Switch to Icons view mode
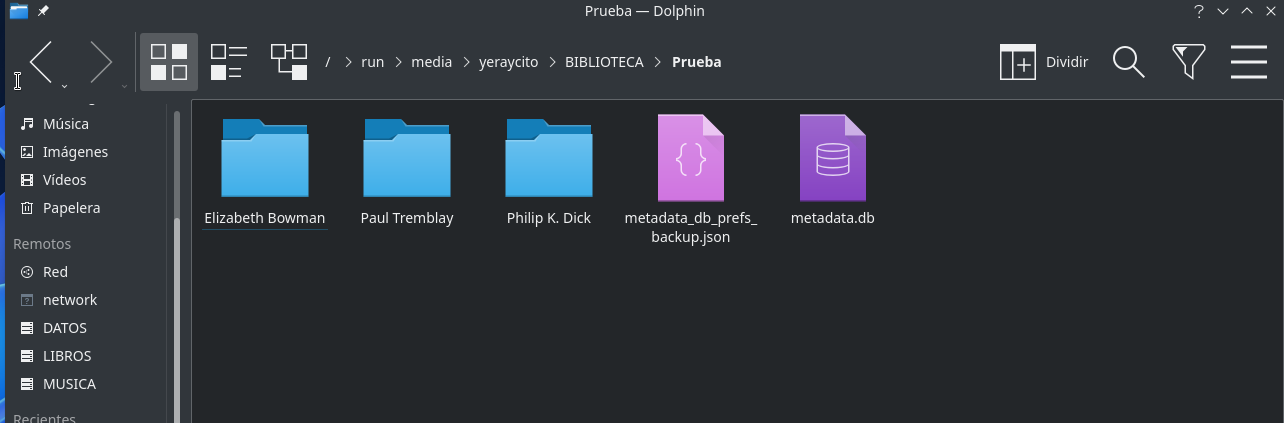 (168, 62)
